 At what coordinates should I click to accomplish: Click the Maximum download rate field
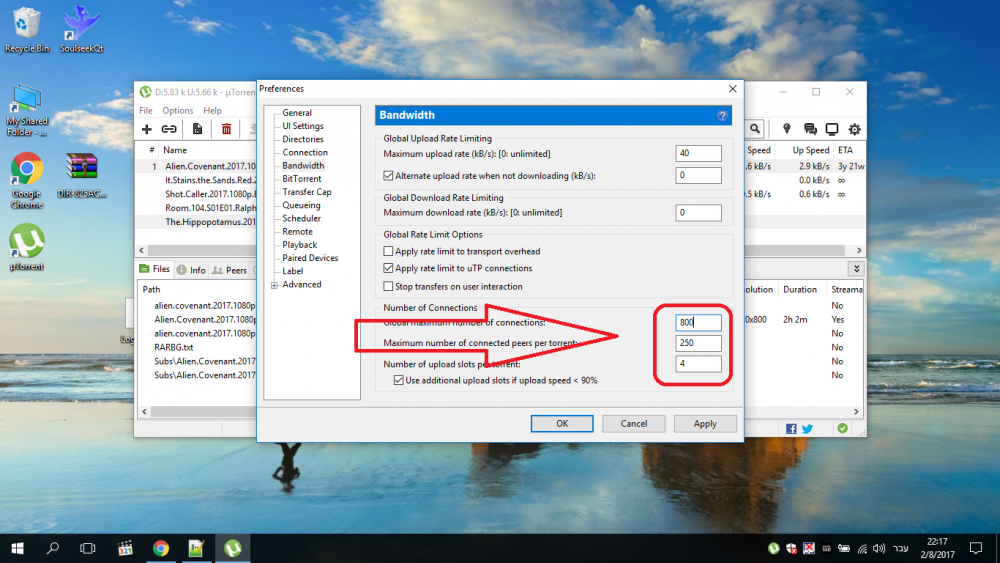(x=698, y=213)
